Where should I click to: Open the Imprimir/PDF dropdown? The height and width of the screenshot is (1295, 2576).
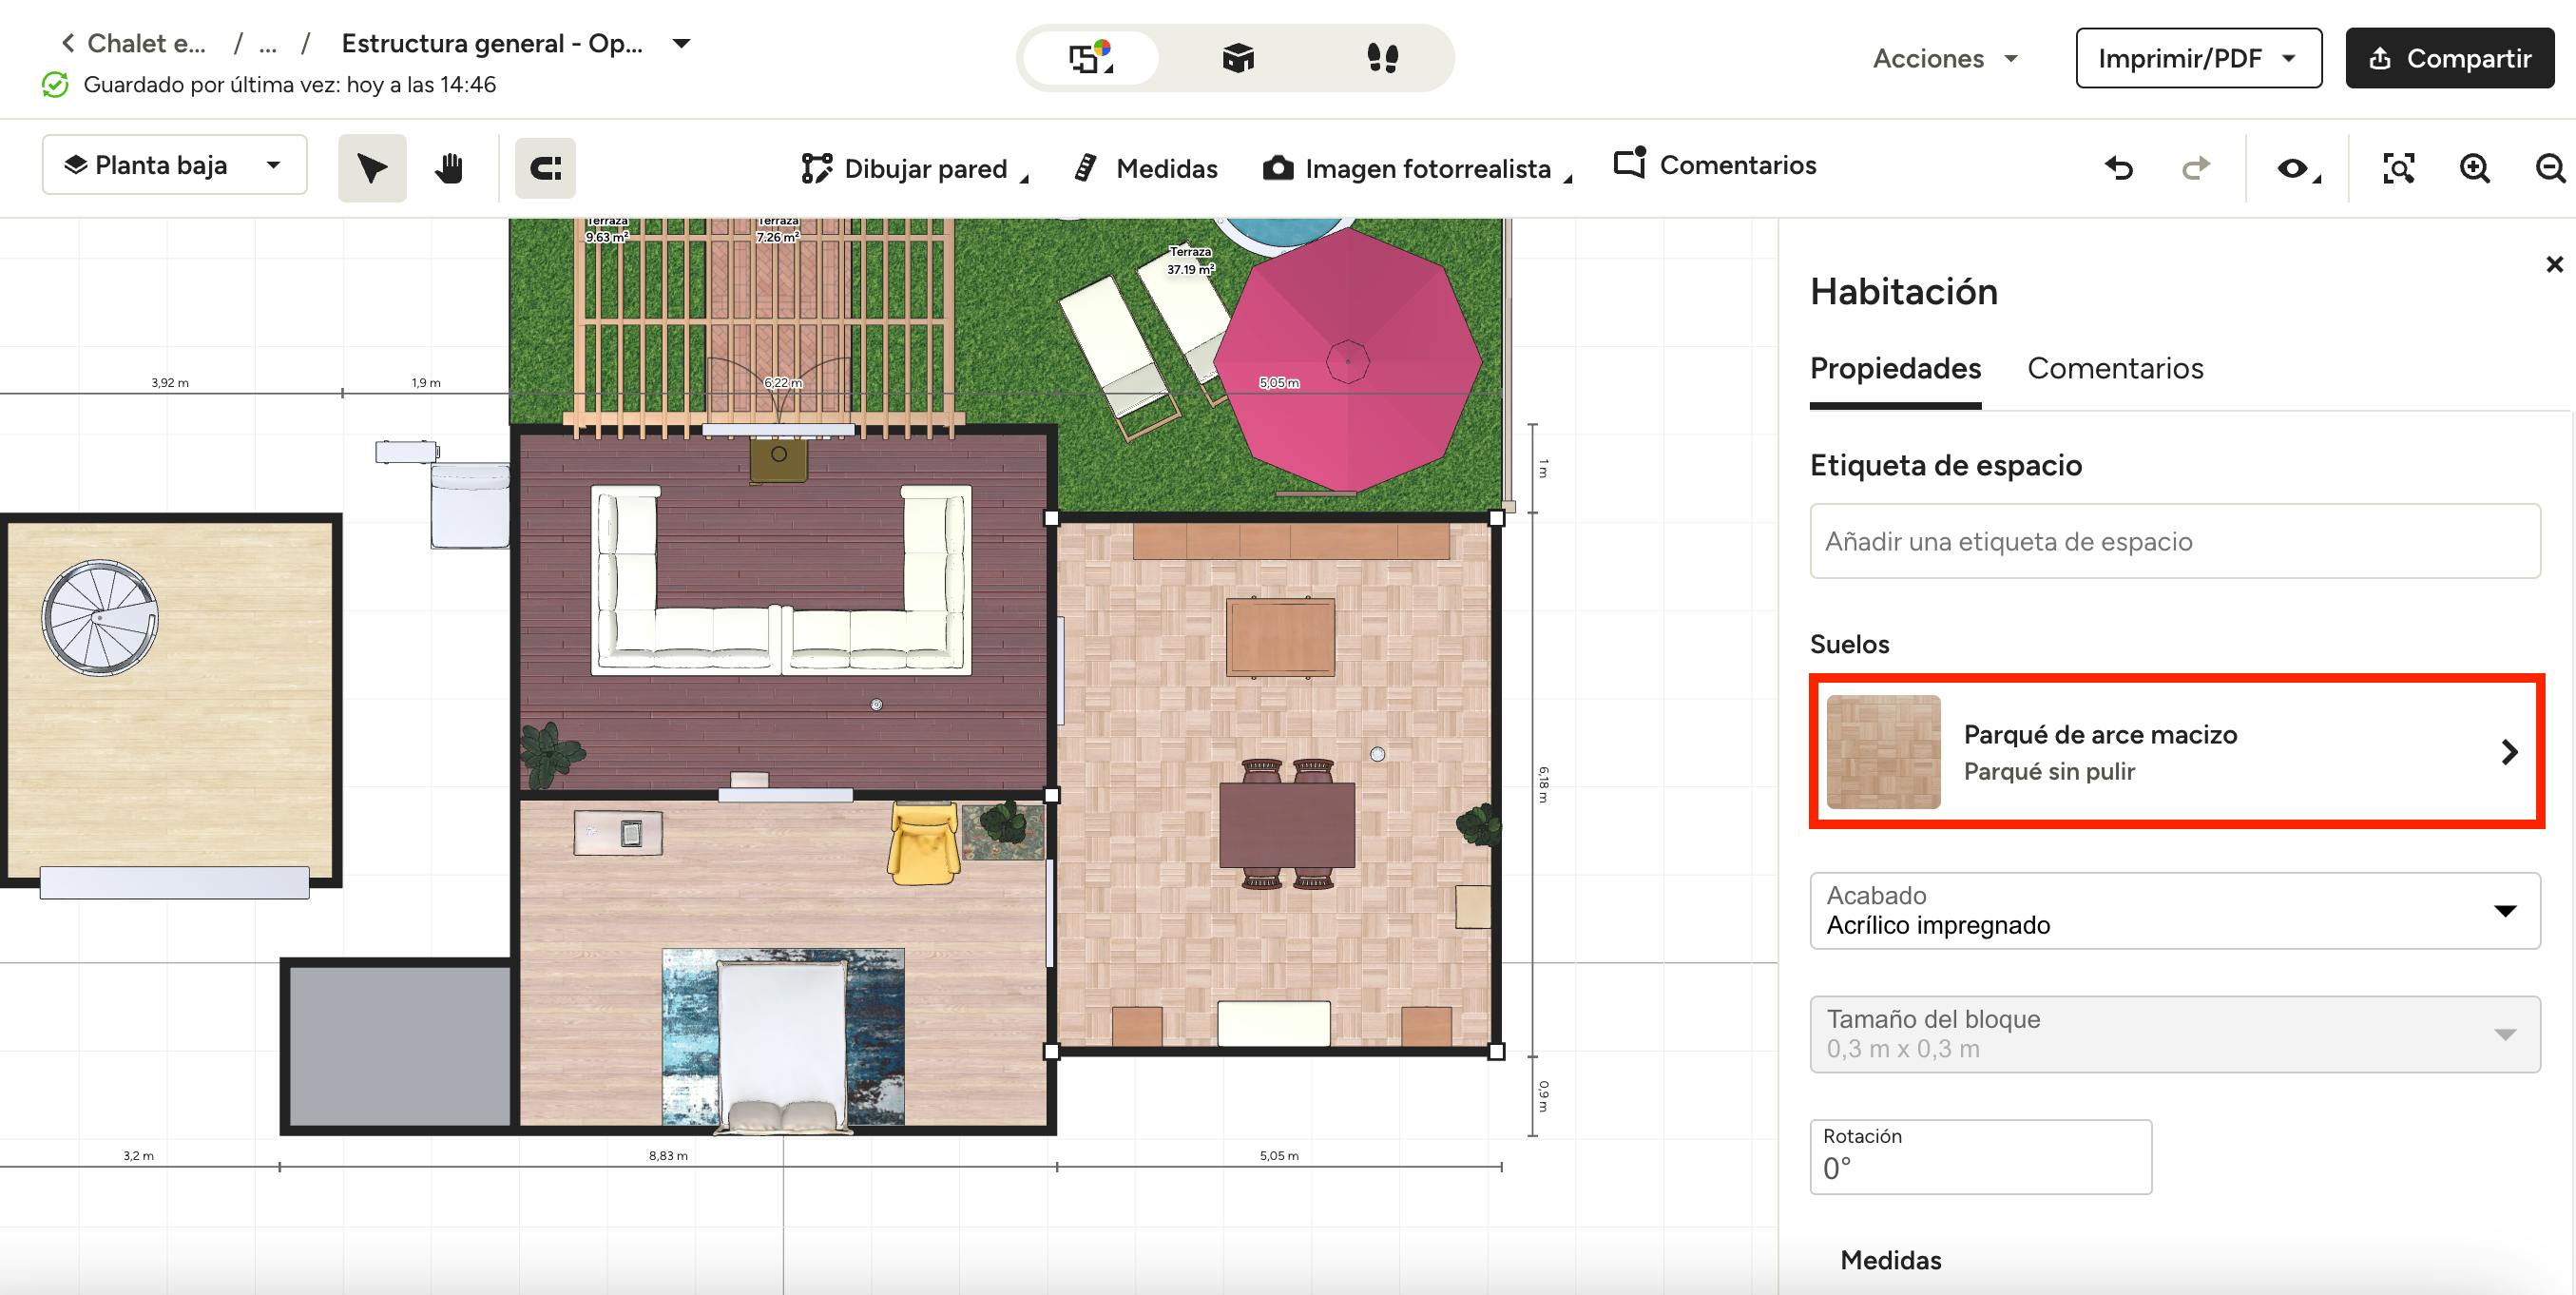tap(2198, 58)
